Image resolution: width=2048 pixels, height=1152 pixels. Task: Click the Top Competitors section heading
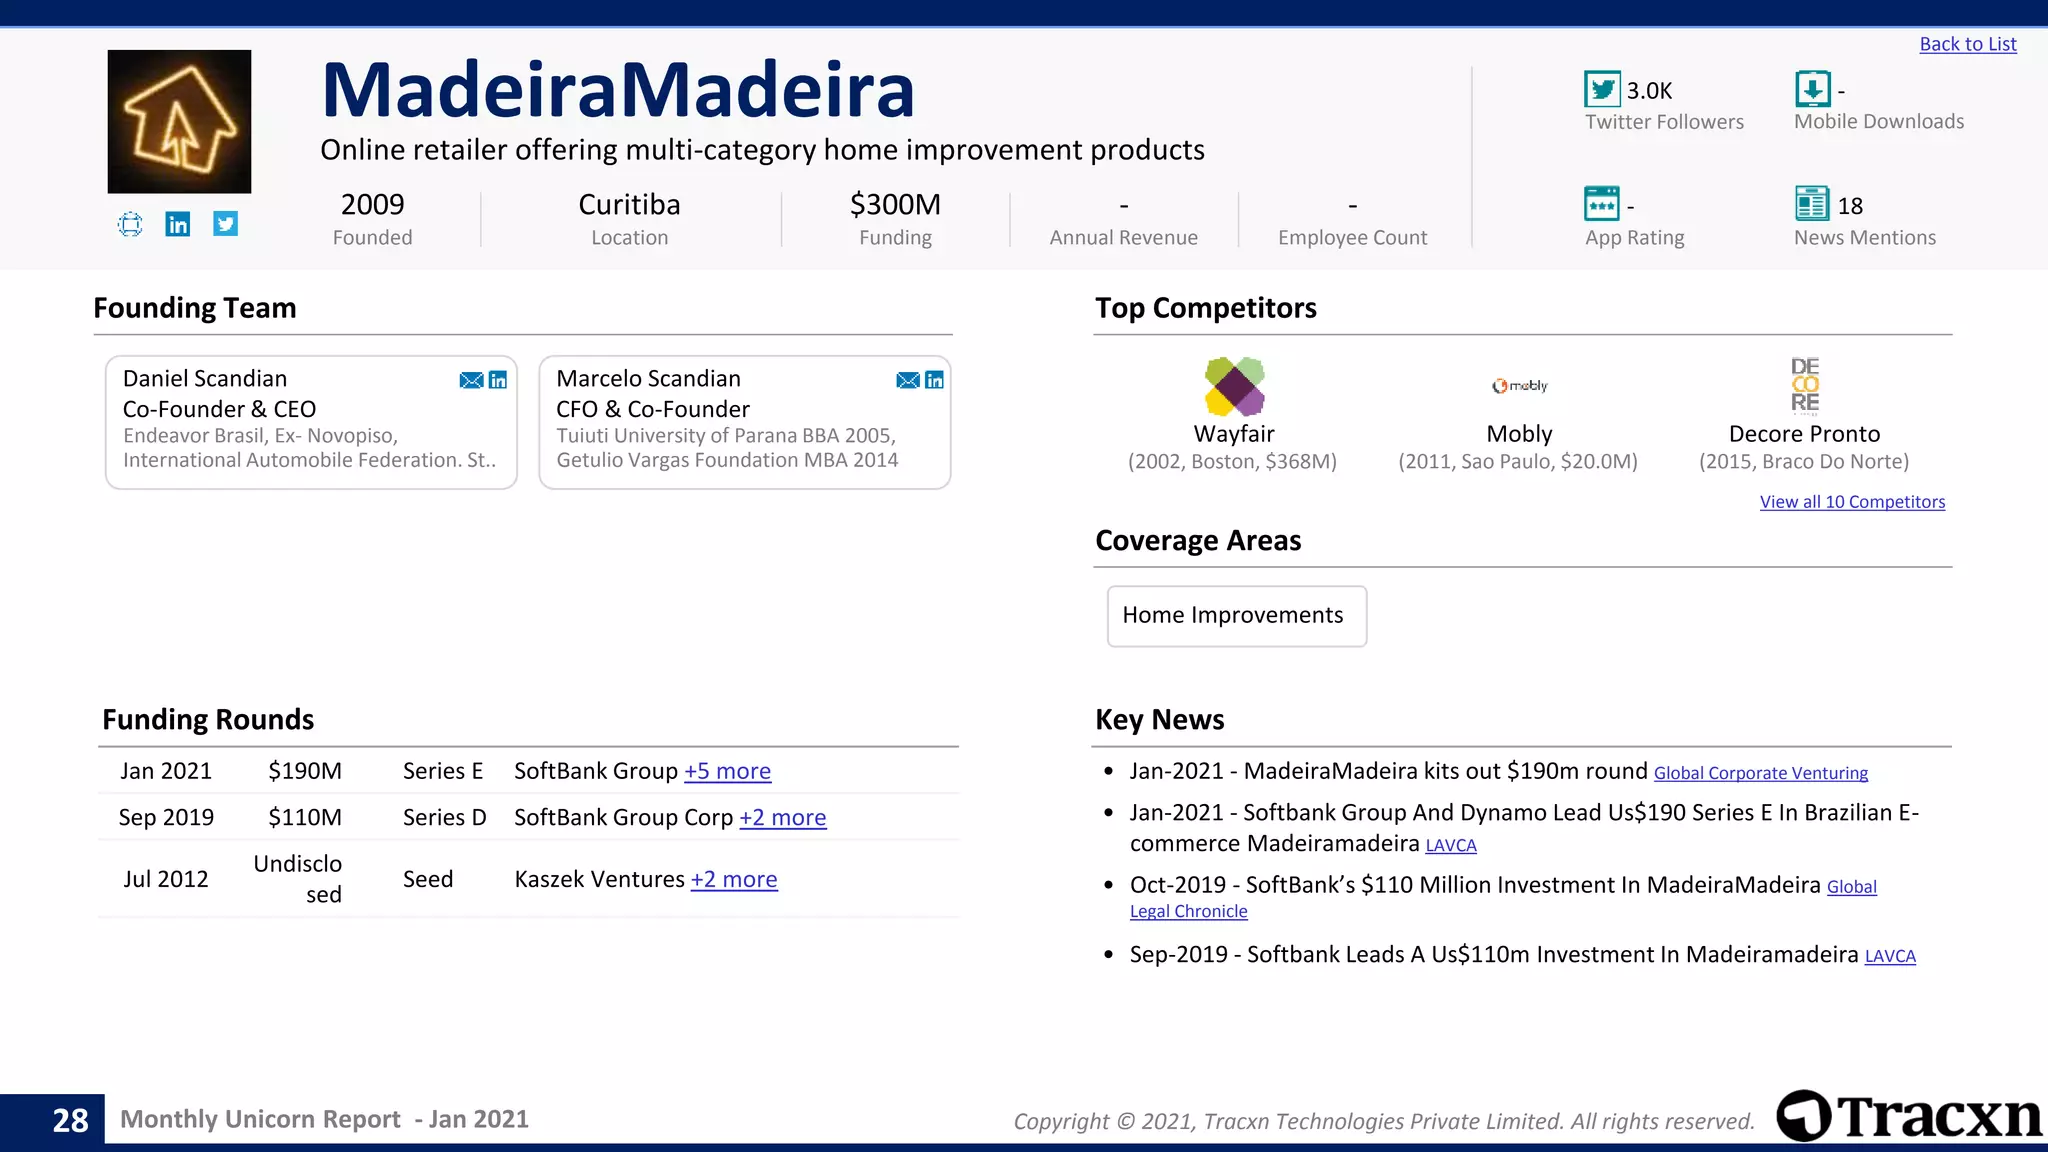click(x=1206, y=308)
